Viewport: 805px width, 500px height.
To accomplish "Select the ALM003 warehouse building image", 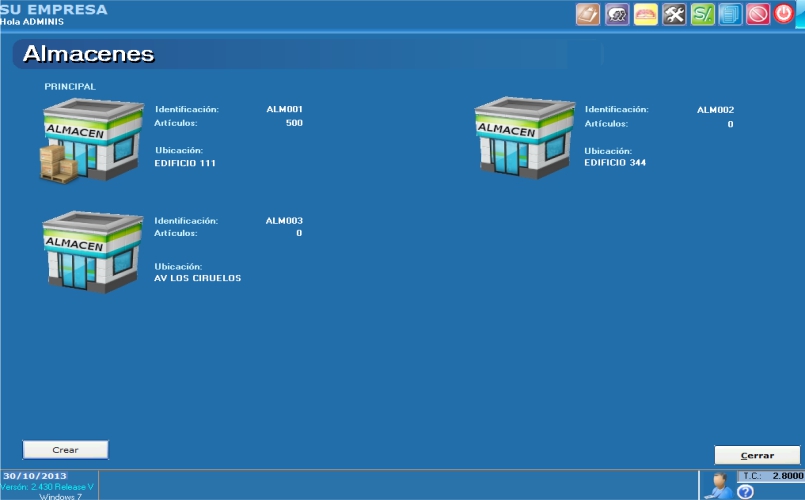I will [x=89, y=251].
